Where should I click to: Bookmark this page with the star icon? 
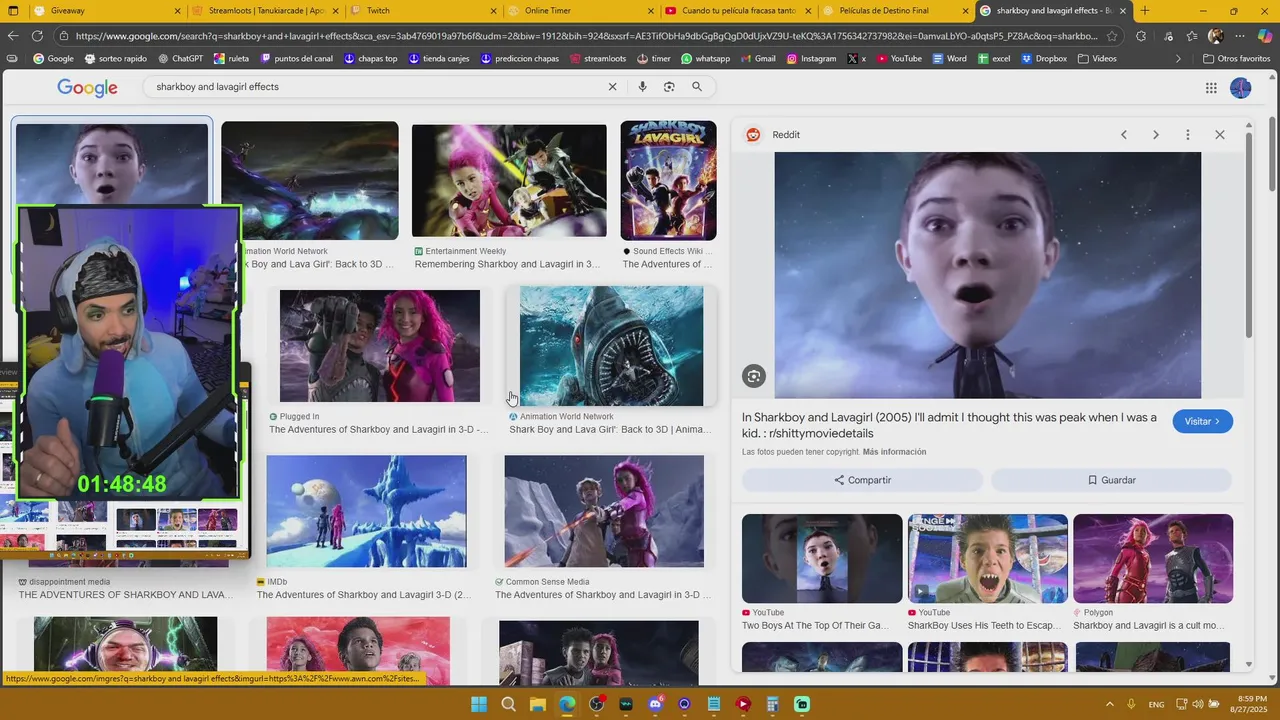point(1112,36)
